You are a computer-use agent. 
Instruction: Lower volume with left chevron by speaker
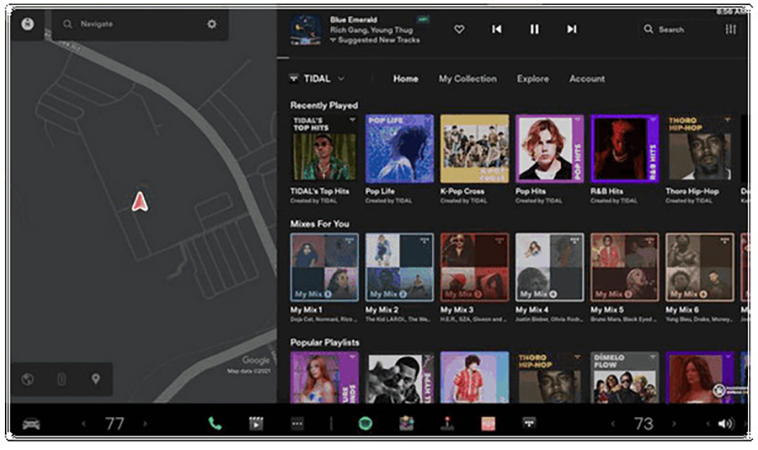[708, 424]
